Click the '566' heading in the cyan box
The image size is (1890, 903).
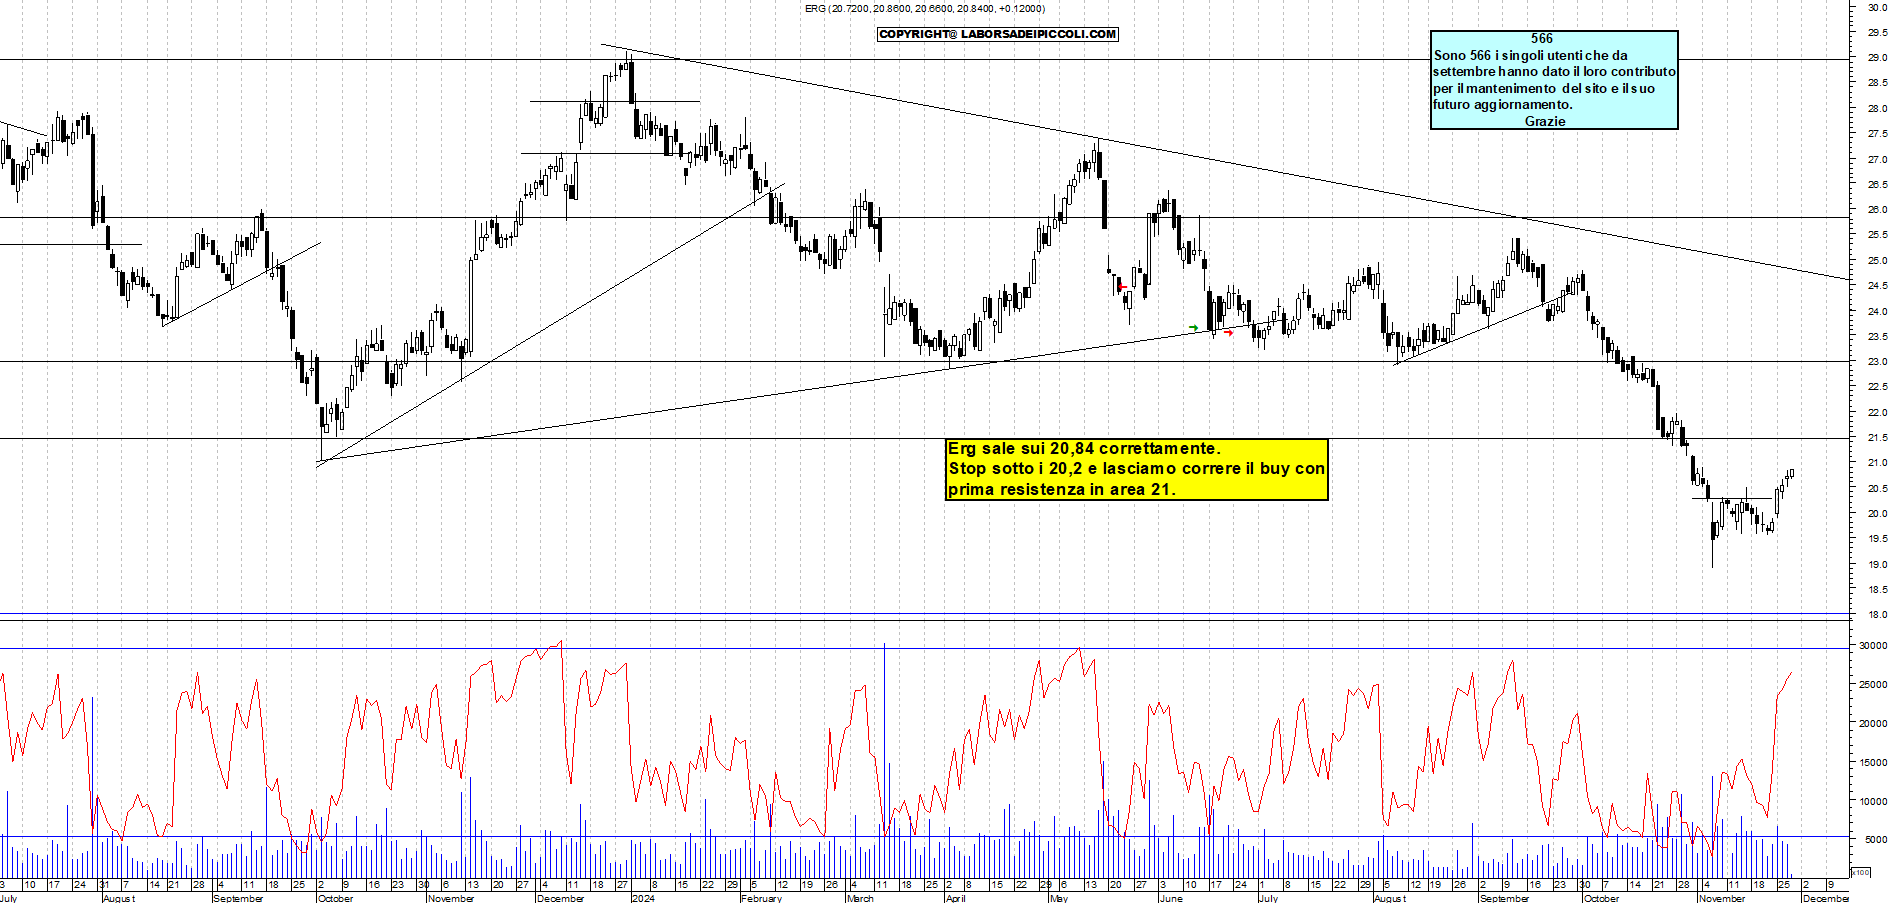coord(1542,38)
